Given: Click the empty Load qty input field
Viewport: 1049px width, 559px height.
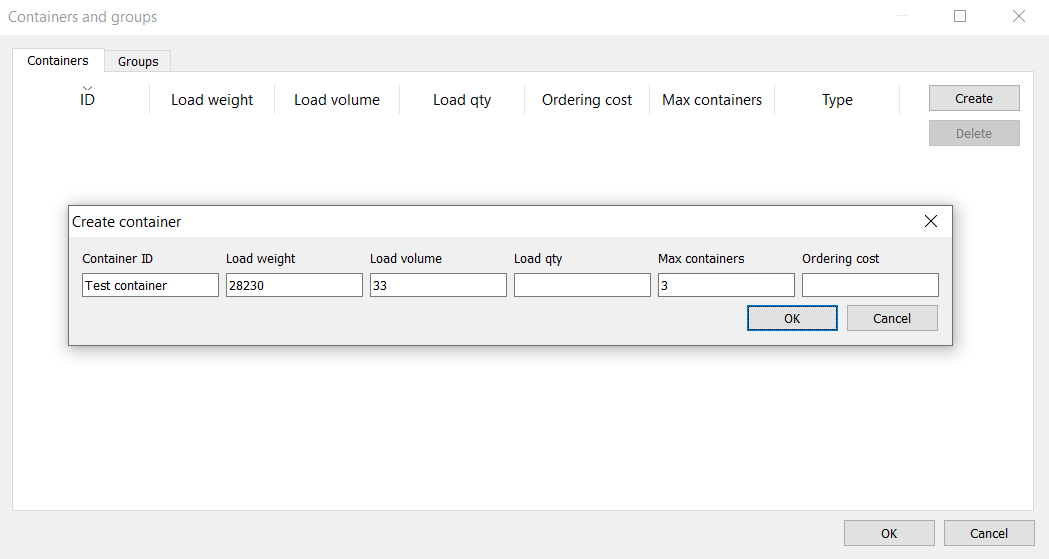Looking at the screenshot, I should coord(582,286).
